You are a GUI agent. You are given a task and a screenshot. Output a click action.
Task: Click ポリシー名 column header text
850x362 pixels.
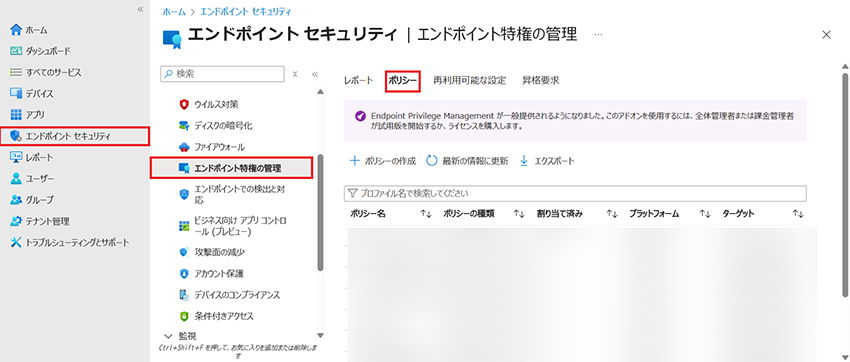(368, 214)
